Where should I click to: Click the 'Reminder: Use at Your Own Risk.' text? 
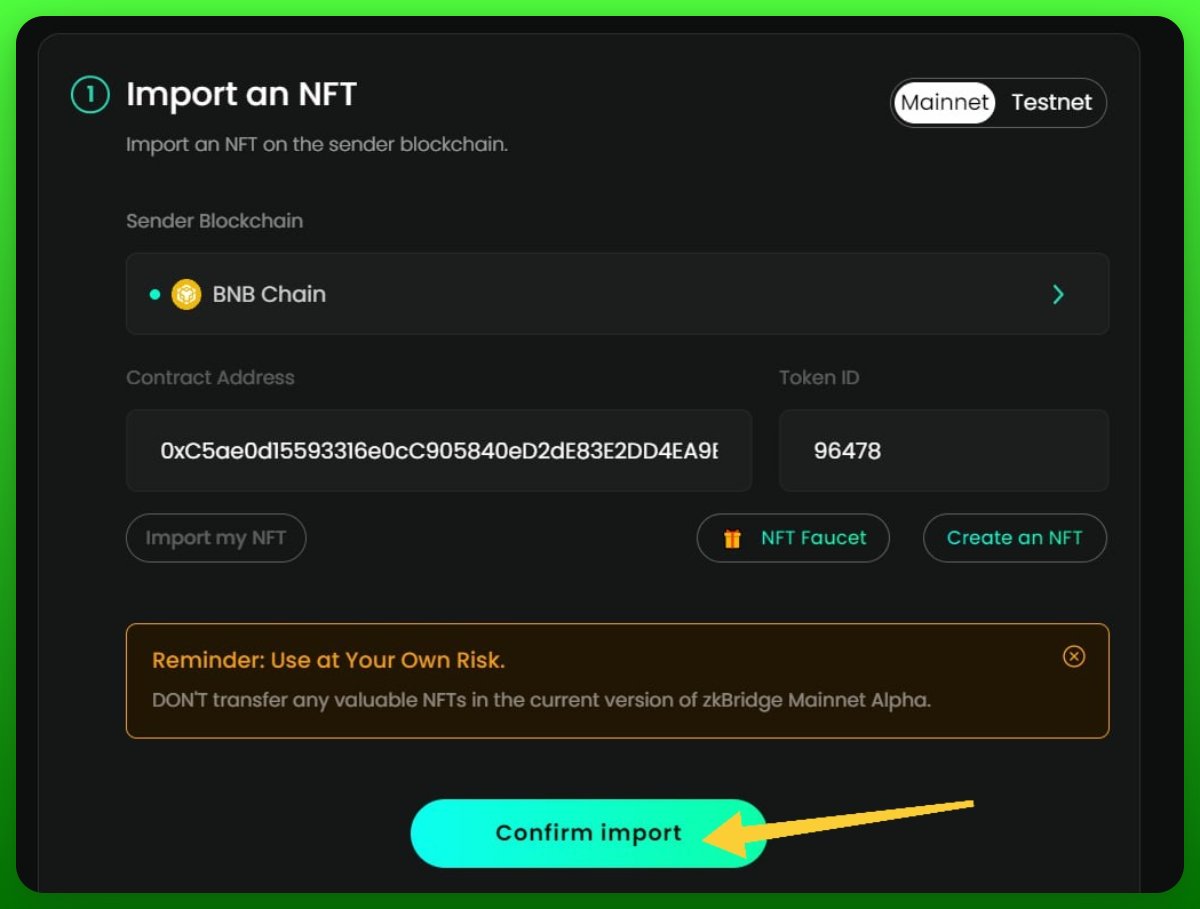point(328,661)
